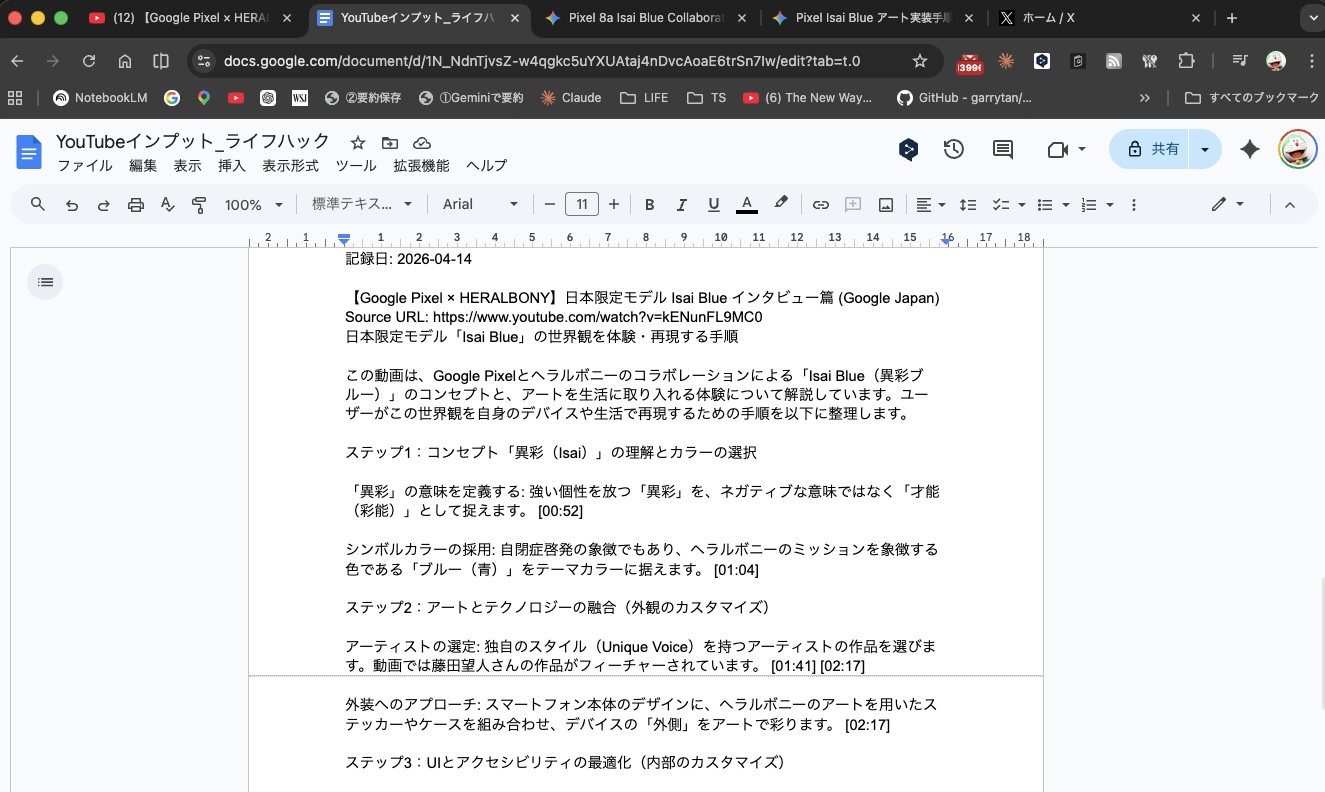Undo the last action
1325x792 pixels.
(x=70, y=204)
